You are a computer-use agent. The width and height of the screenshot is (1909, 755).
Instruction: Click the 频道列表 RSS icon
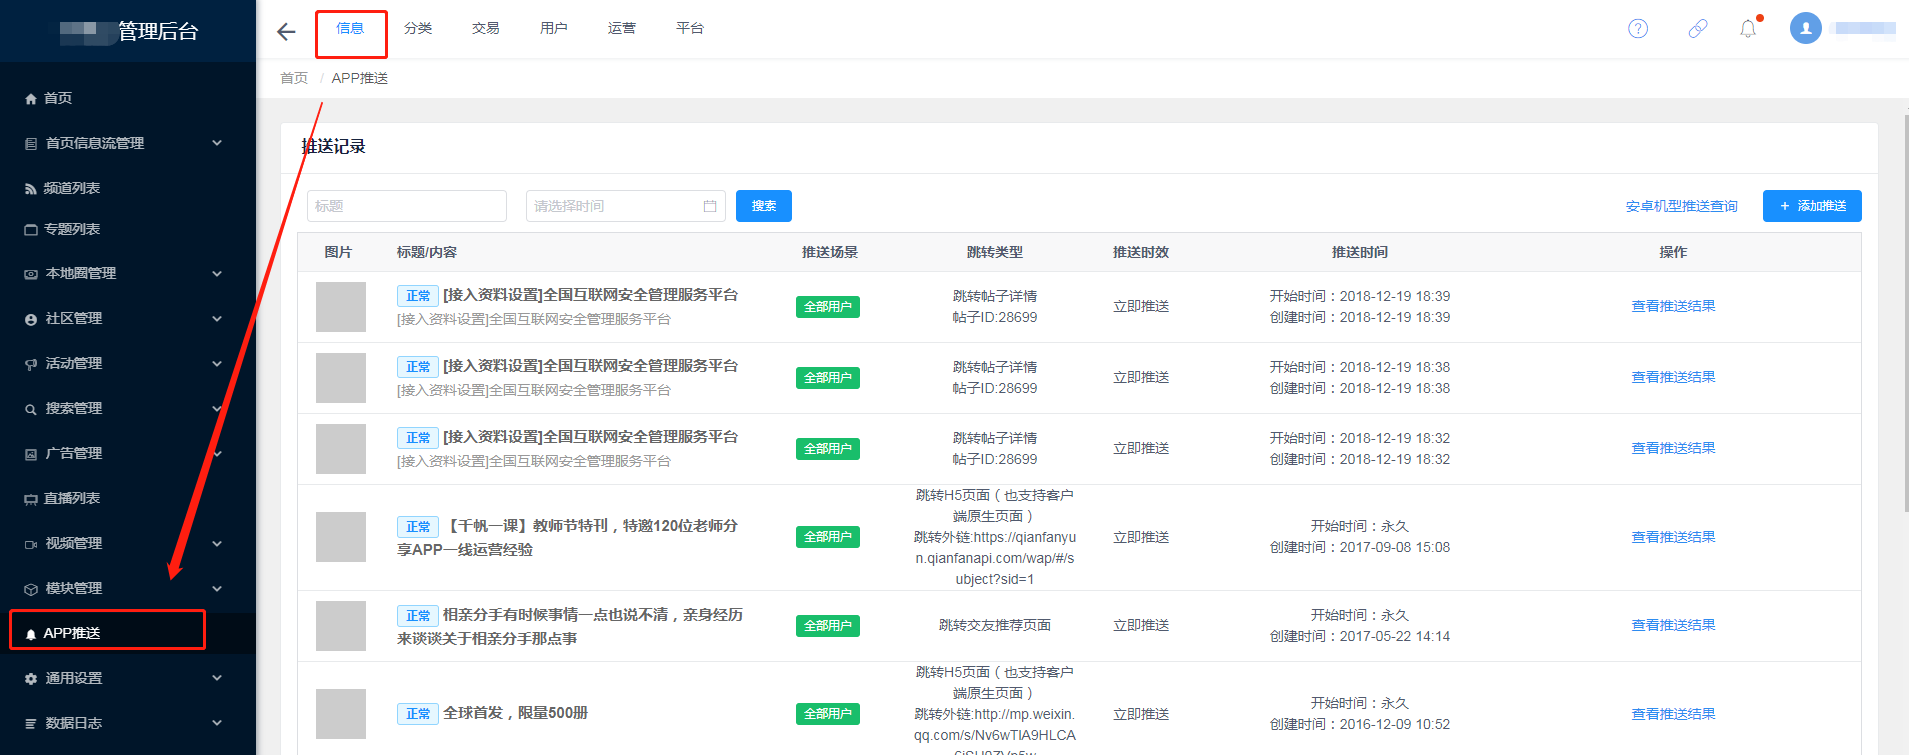point(31,189)
